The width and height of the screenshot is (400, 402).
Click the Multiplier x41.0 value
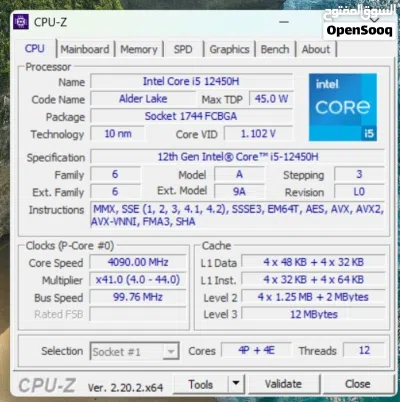tap(138, 279)
